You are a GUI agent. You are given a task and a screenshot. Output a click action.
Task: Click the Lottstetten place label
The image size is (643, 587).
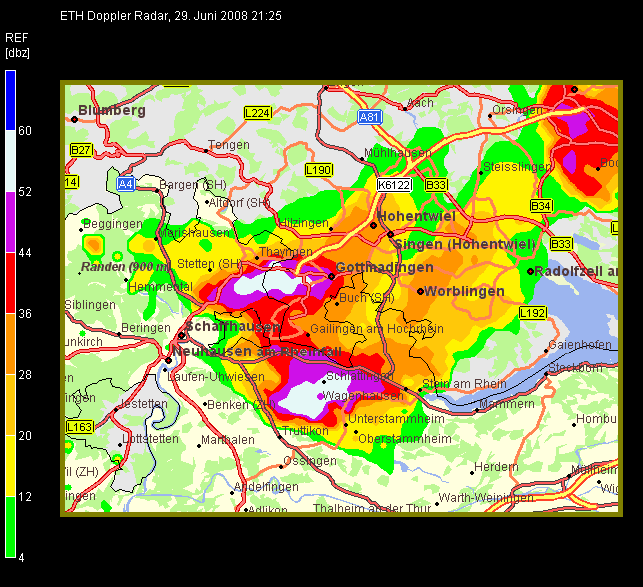point(150,439)
